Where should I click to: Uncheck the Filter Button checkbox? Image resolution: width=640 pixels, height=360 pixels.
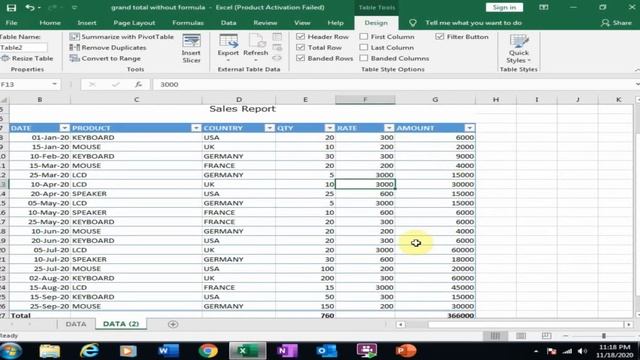440,37
